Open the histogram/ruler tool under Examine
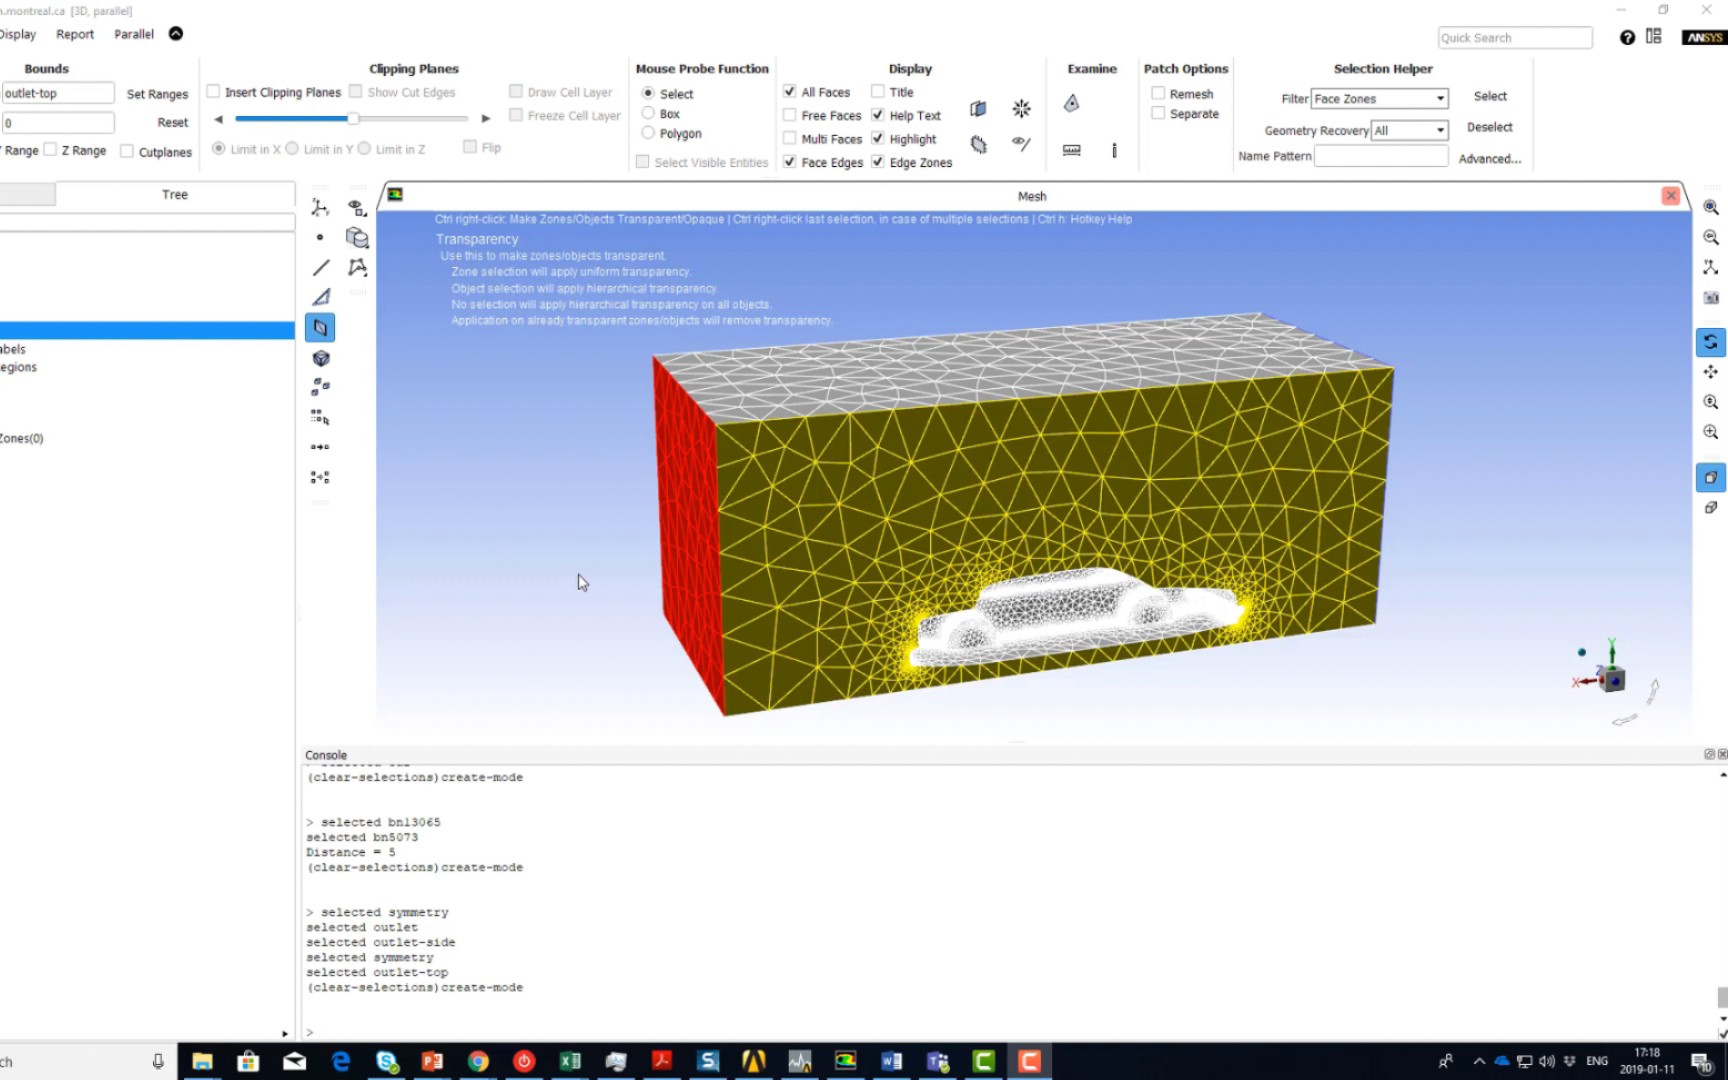Screen dimensions: 1728x1080 (1072, 150)
